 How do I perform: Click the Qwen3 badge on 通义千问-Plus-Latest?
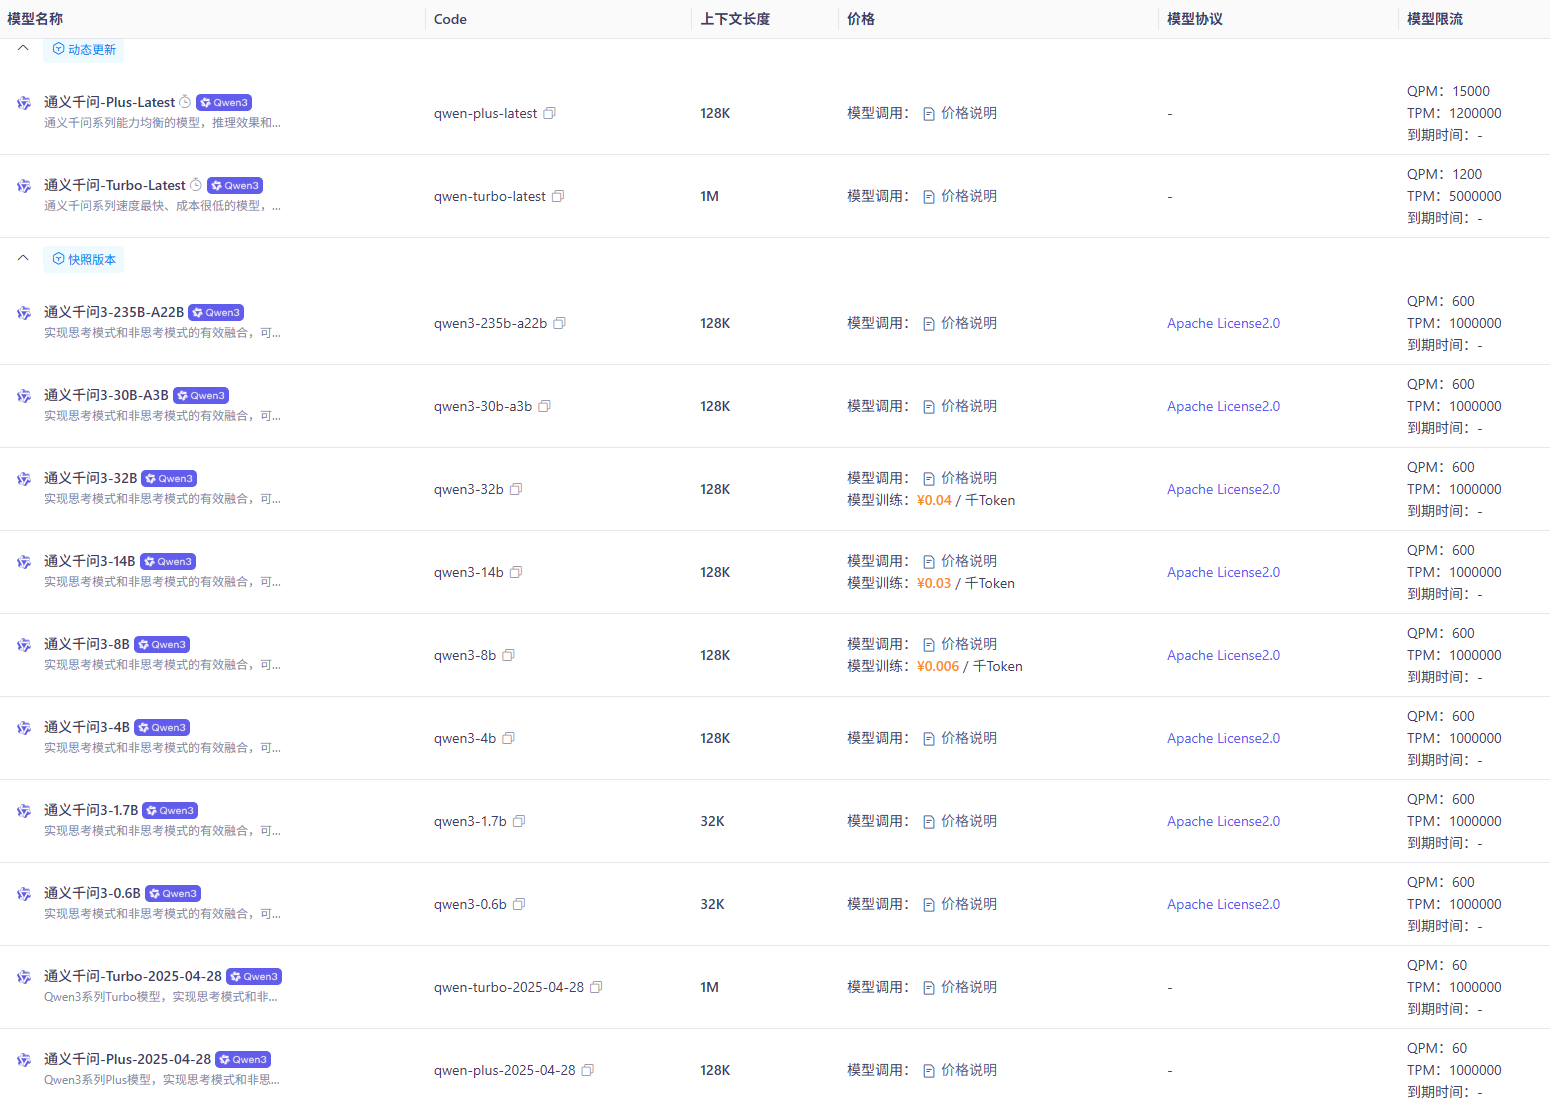point(224,103)
